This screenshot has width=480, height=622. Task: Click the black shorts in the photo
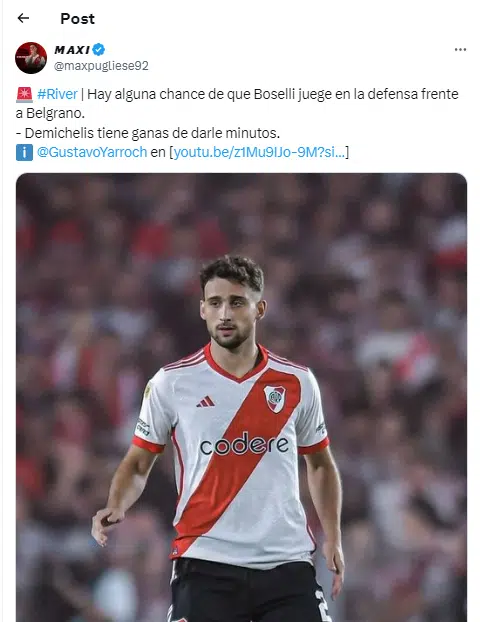[x=248, y=591]
